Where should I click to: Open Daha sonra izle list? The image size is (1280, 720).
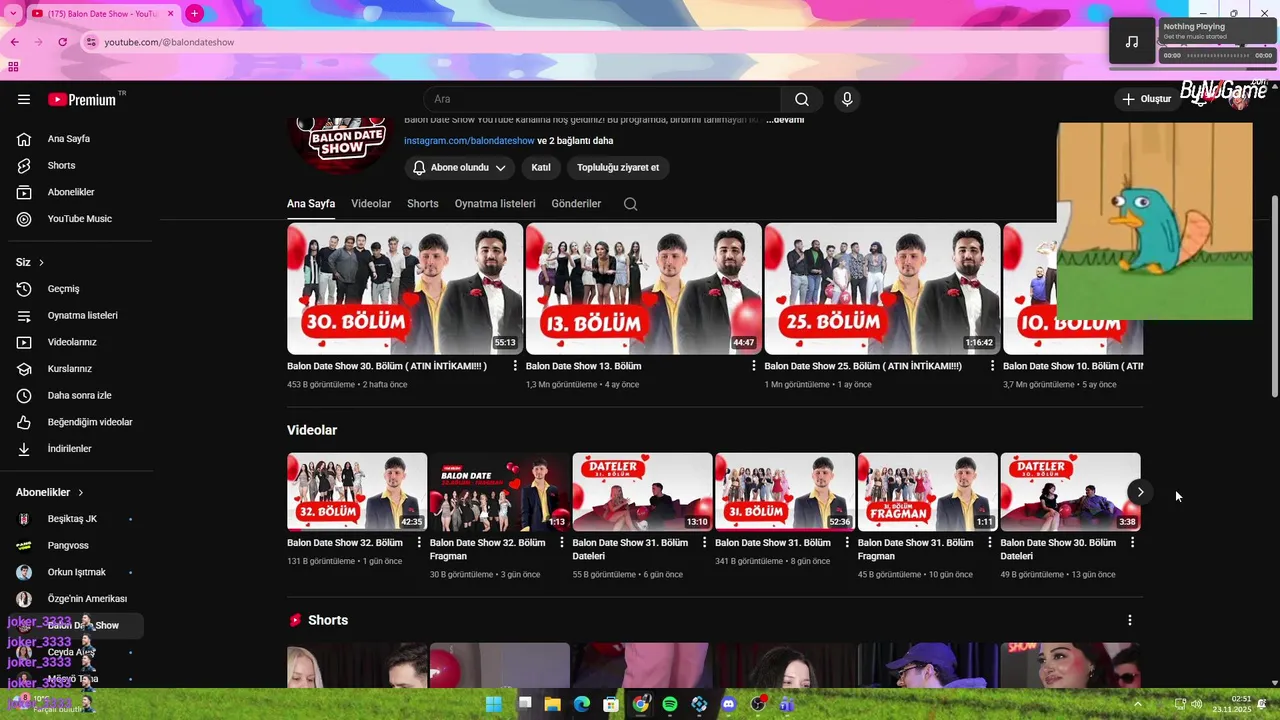click(78, 395)
